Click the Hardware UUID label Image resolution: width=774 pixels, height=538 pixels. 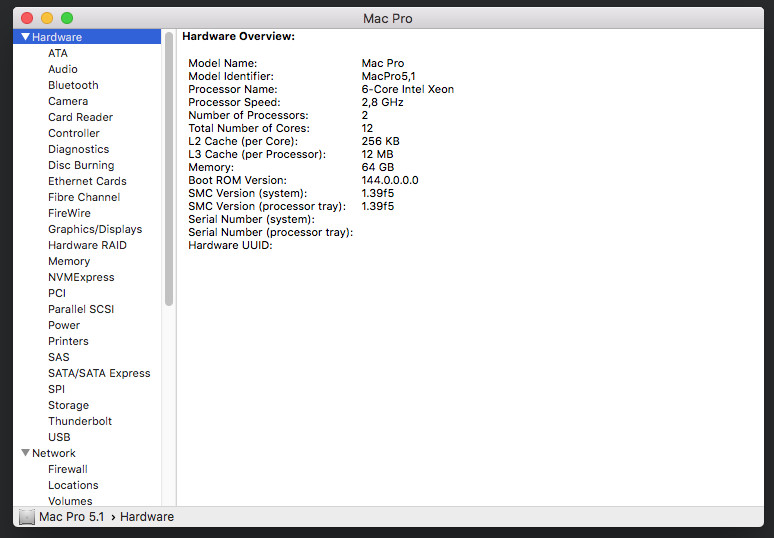coord(230,245)
